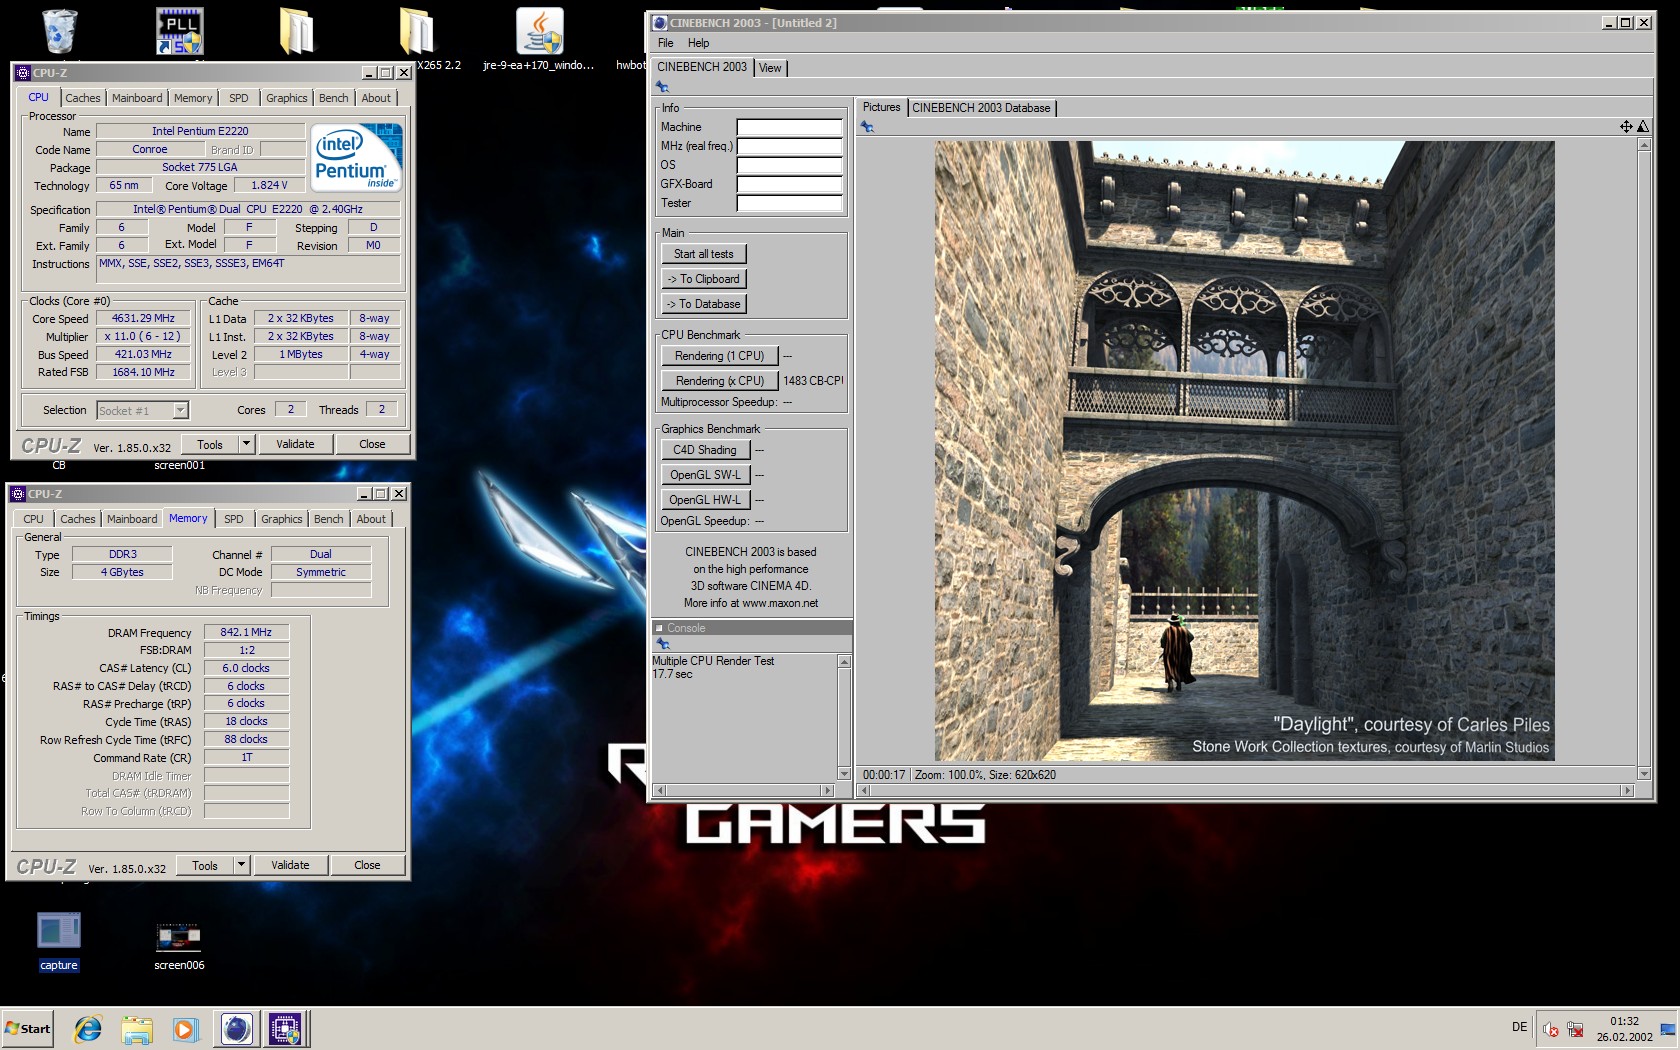The width and height of the screenshot is (1680, 1050).
Task: Click picture panel vertical scrollbar down arrow
Action: [1644, 774]
